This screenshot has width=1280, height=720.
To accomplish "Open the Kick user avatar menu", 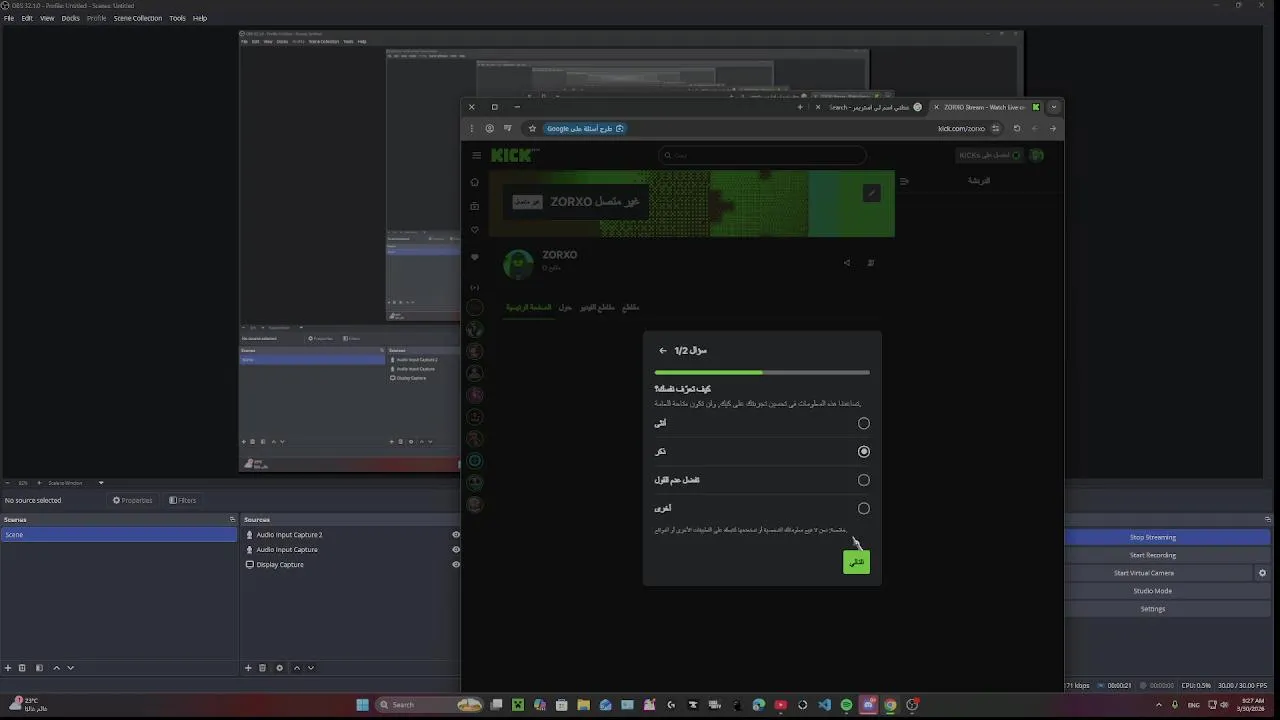I will 1037,155.
